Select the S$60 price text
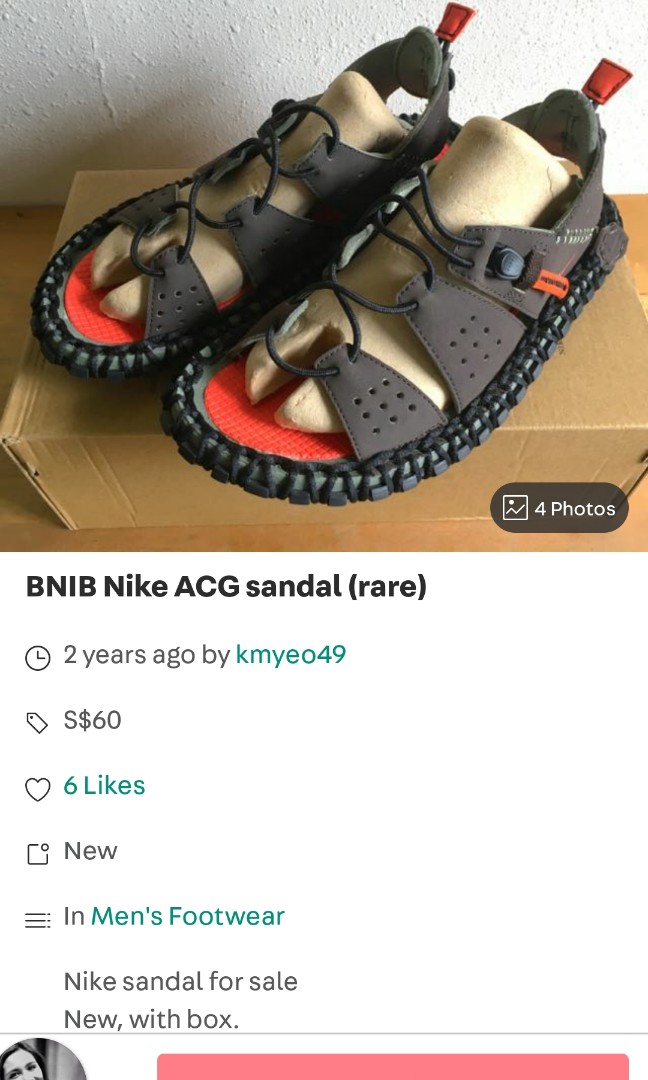 (x=92, y=720)
